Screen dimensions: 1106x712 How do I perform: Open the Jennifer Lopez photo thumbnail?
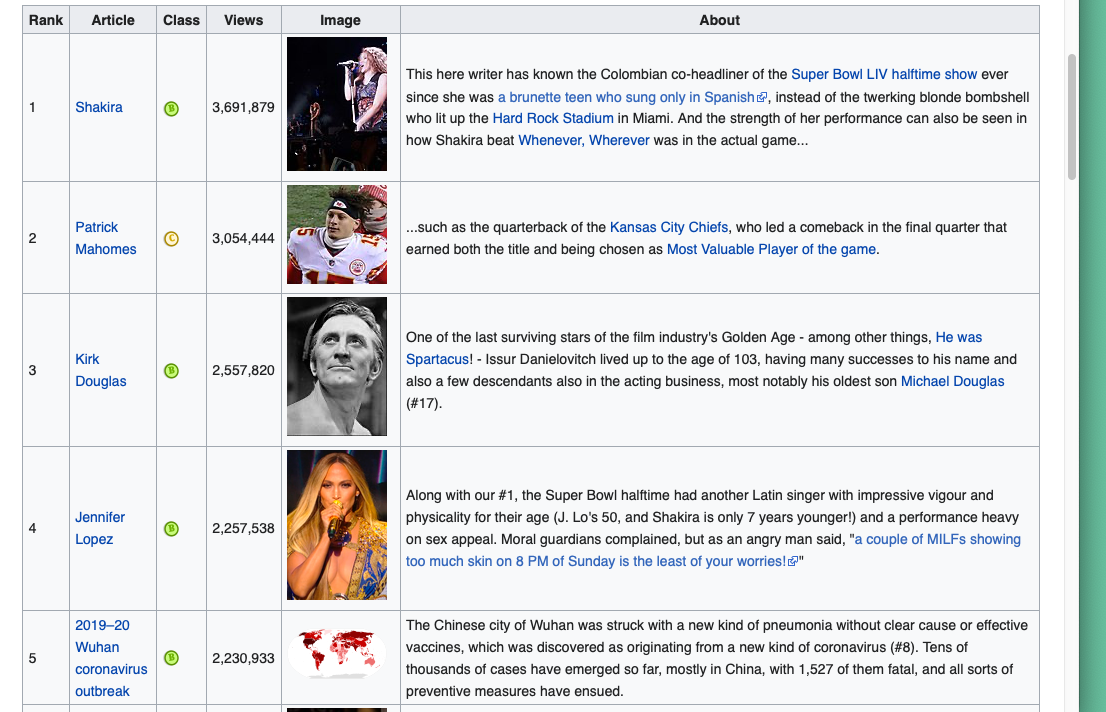pyautogui.click(x=337, y=525)
